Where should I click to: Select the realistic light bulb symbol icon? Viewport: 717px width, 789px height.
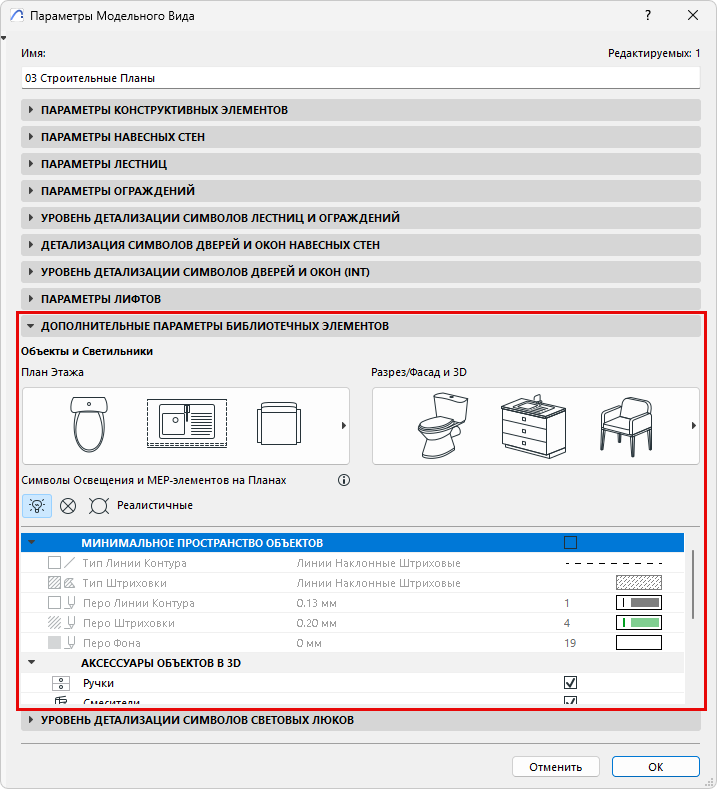[x=37, y=505]
